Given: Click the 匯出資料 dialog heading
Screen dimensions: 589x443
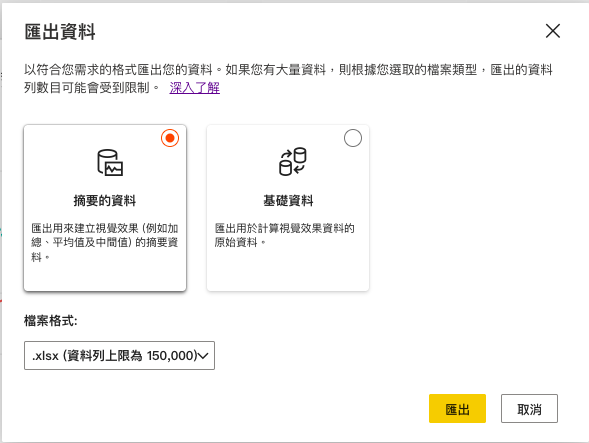Looking at the screenshot, I should point(60,32).
